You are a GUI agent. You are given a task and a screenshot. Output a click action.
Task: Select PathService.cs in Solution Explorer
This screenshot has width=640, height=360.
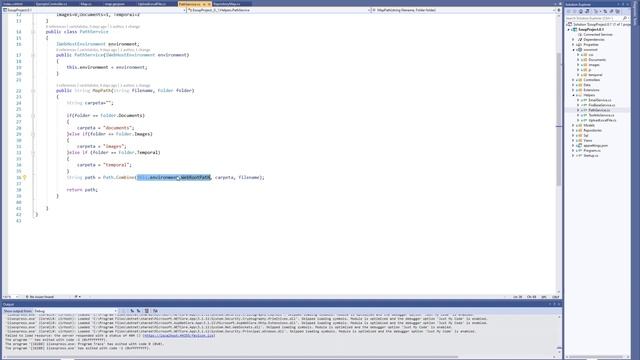599,110
